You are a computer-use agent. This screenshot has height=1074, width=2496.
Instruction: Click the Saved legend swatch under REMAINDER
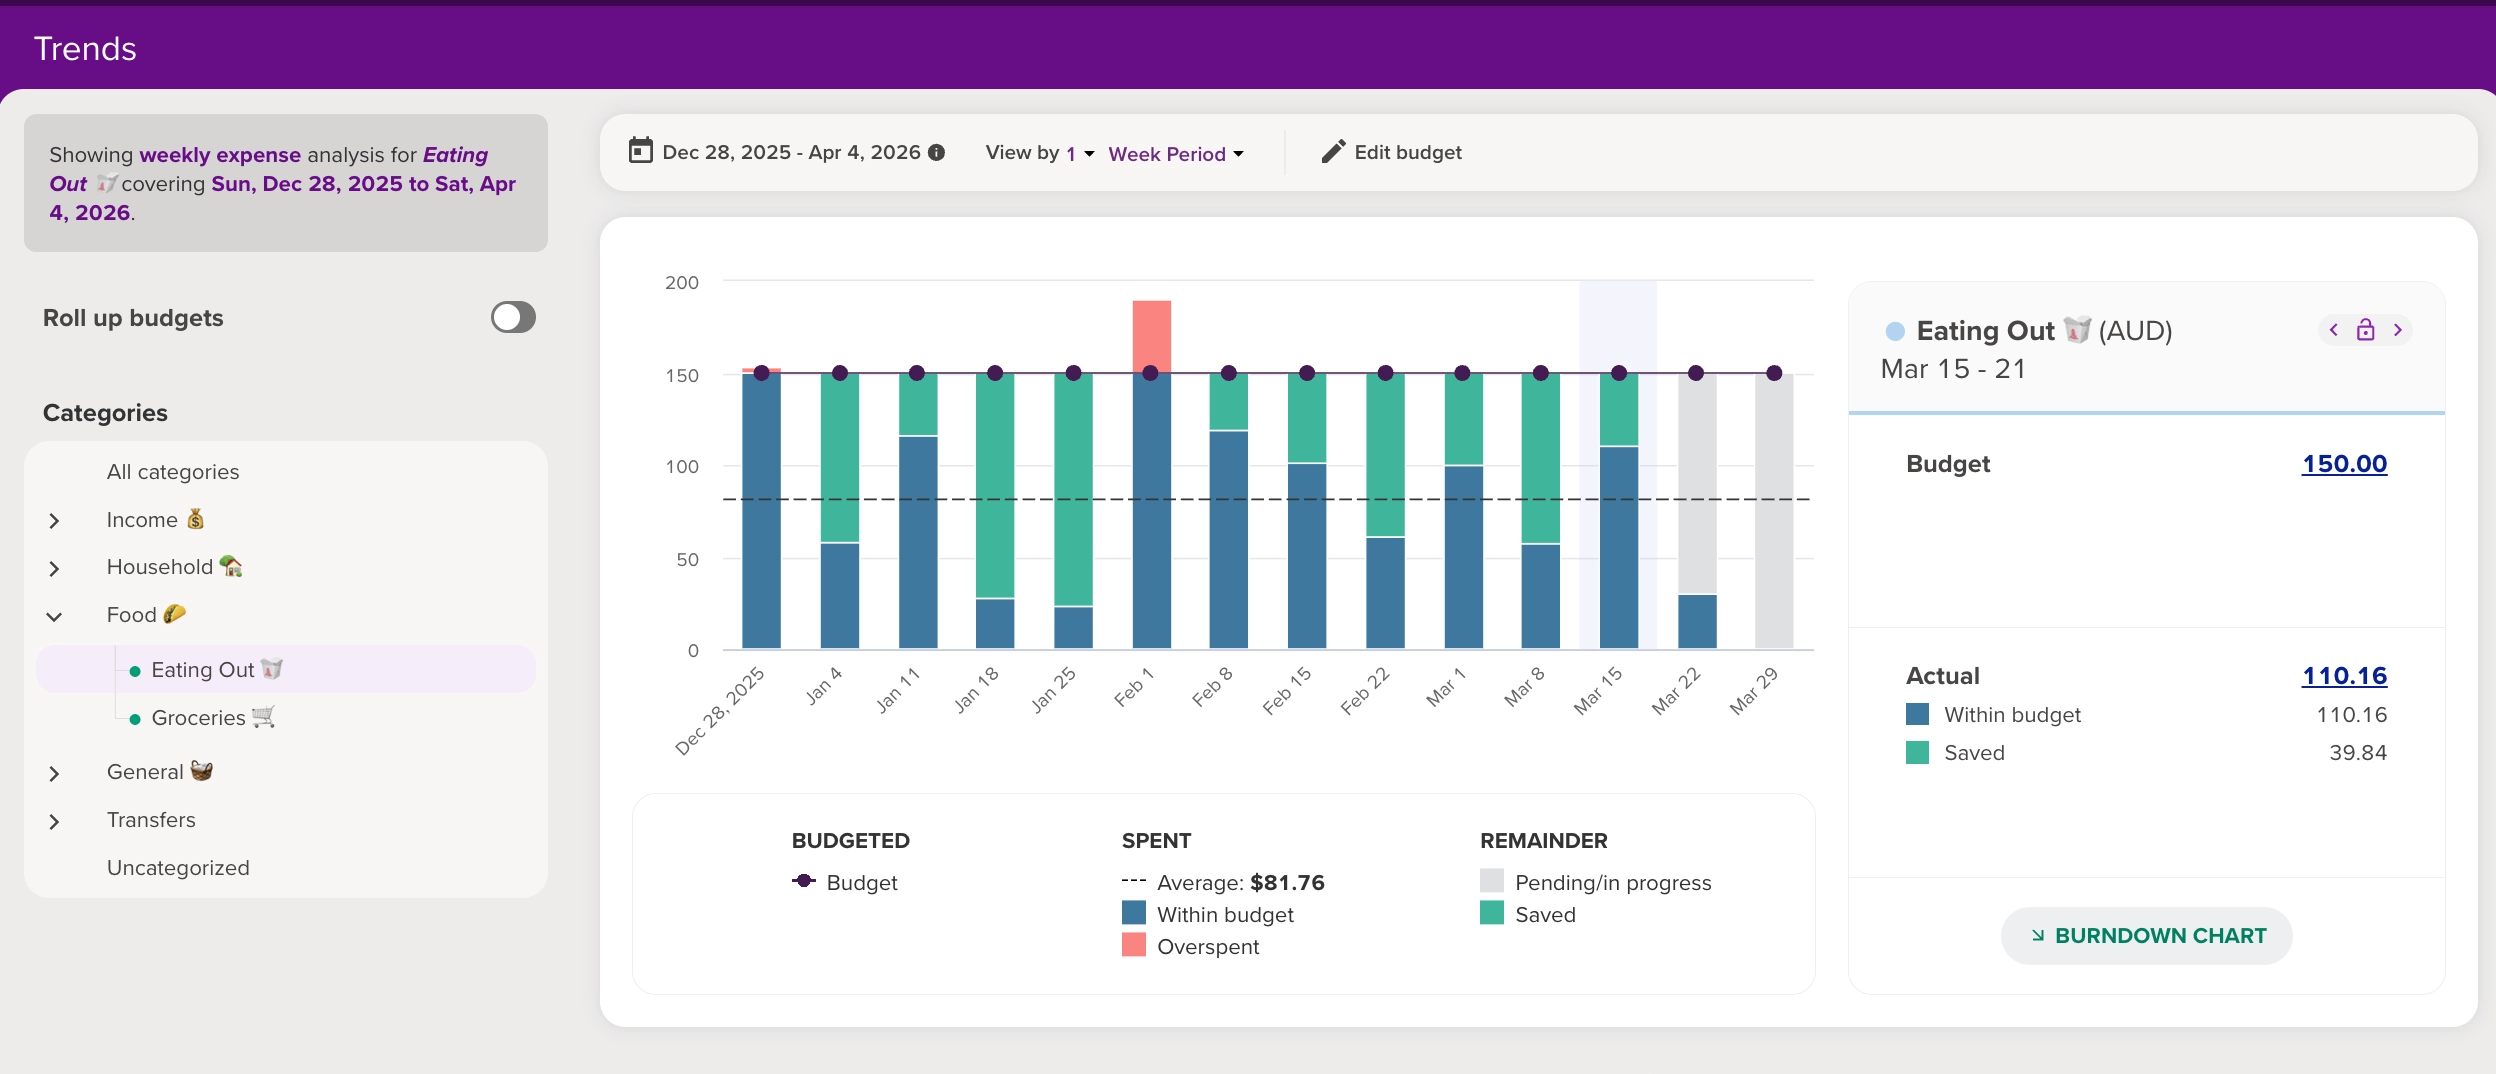click(x=1491, y=913)
